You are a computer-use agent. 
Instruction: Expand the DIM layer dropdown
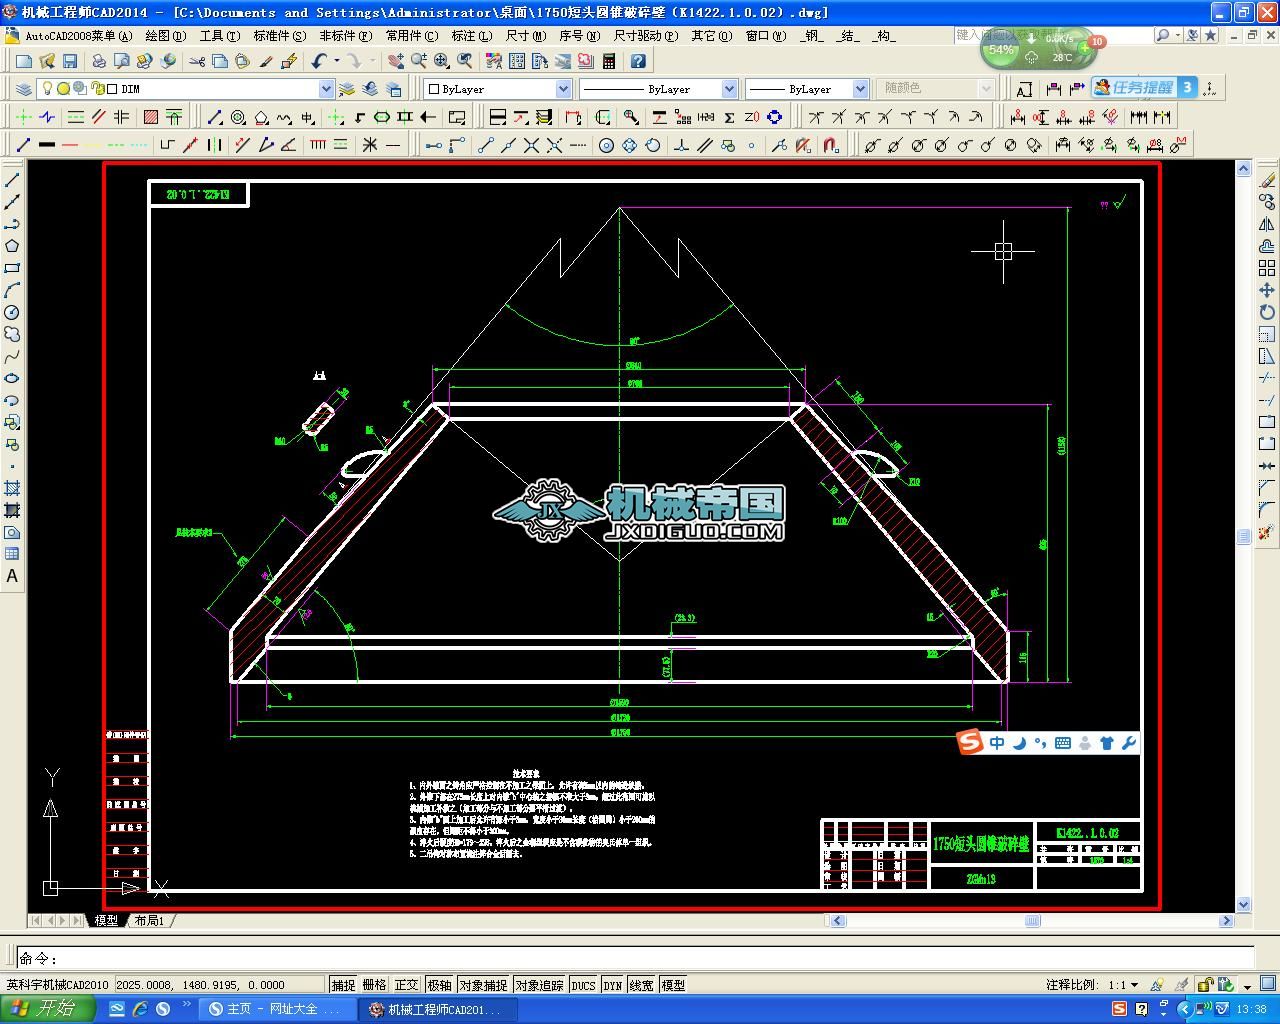pyautogui.click(x=326, y=89)
